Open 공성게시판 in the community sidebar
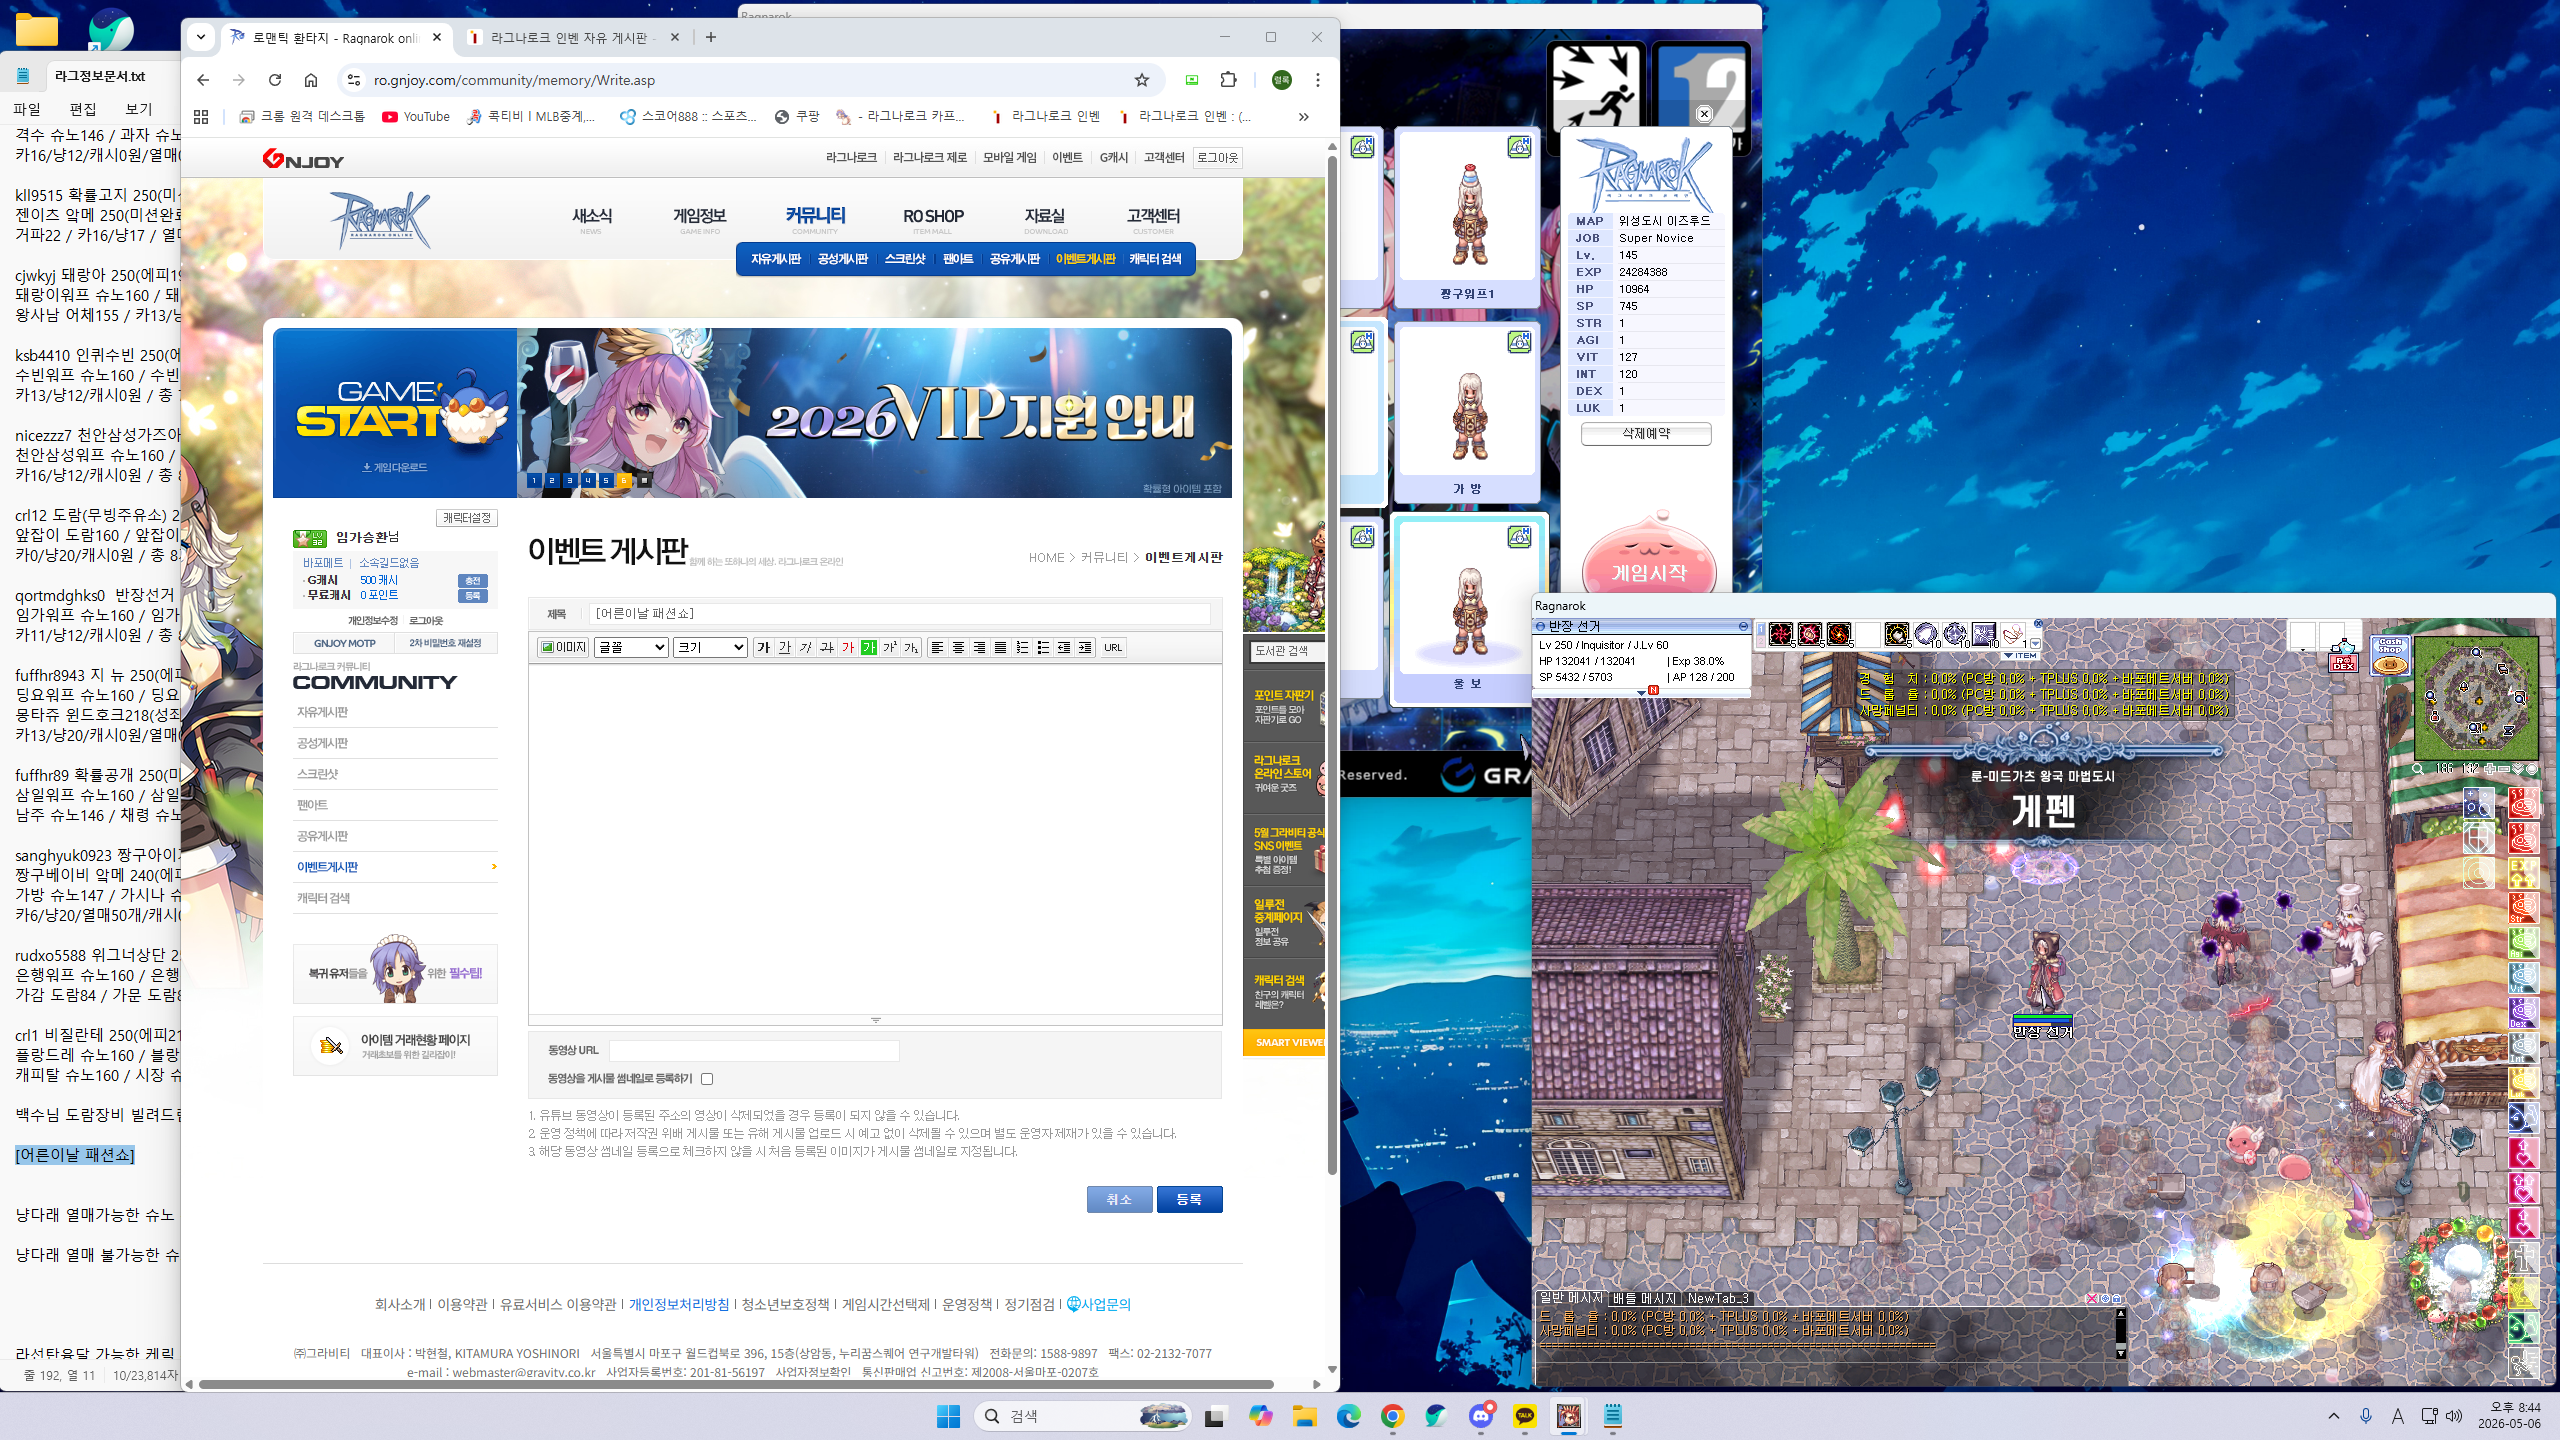Image resolution: width=2560 pixels, height=1440 pixels. coord(322,743)
